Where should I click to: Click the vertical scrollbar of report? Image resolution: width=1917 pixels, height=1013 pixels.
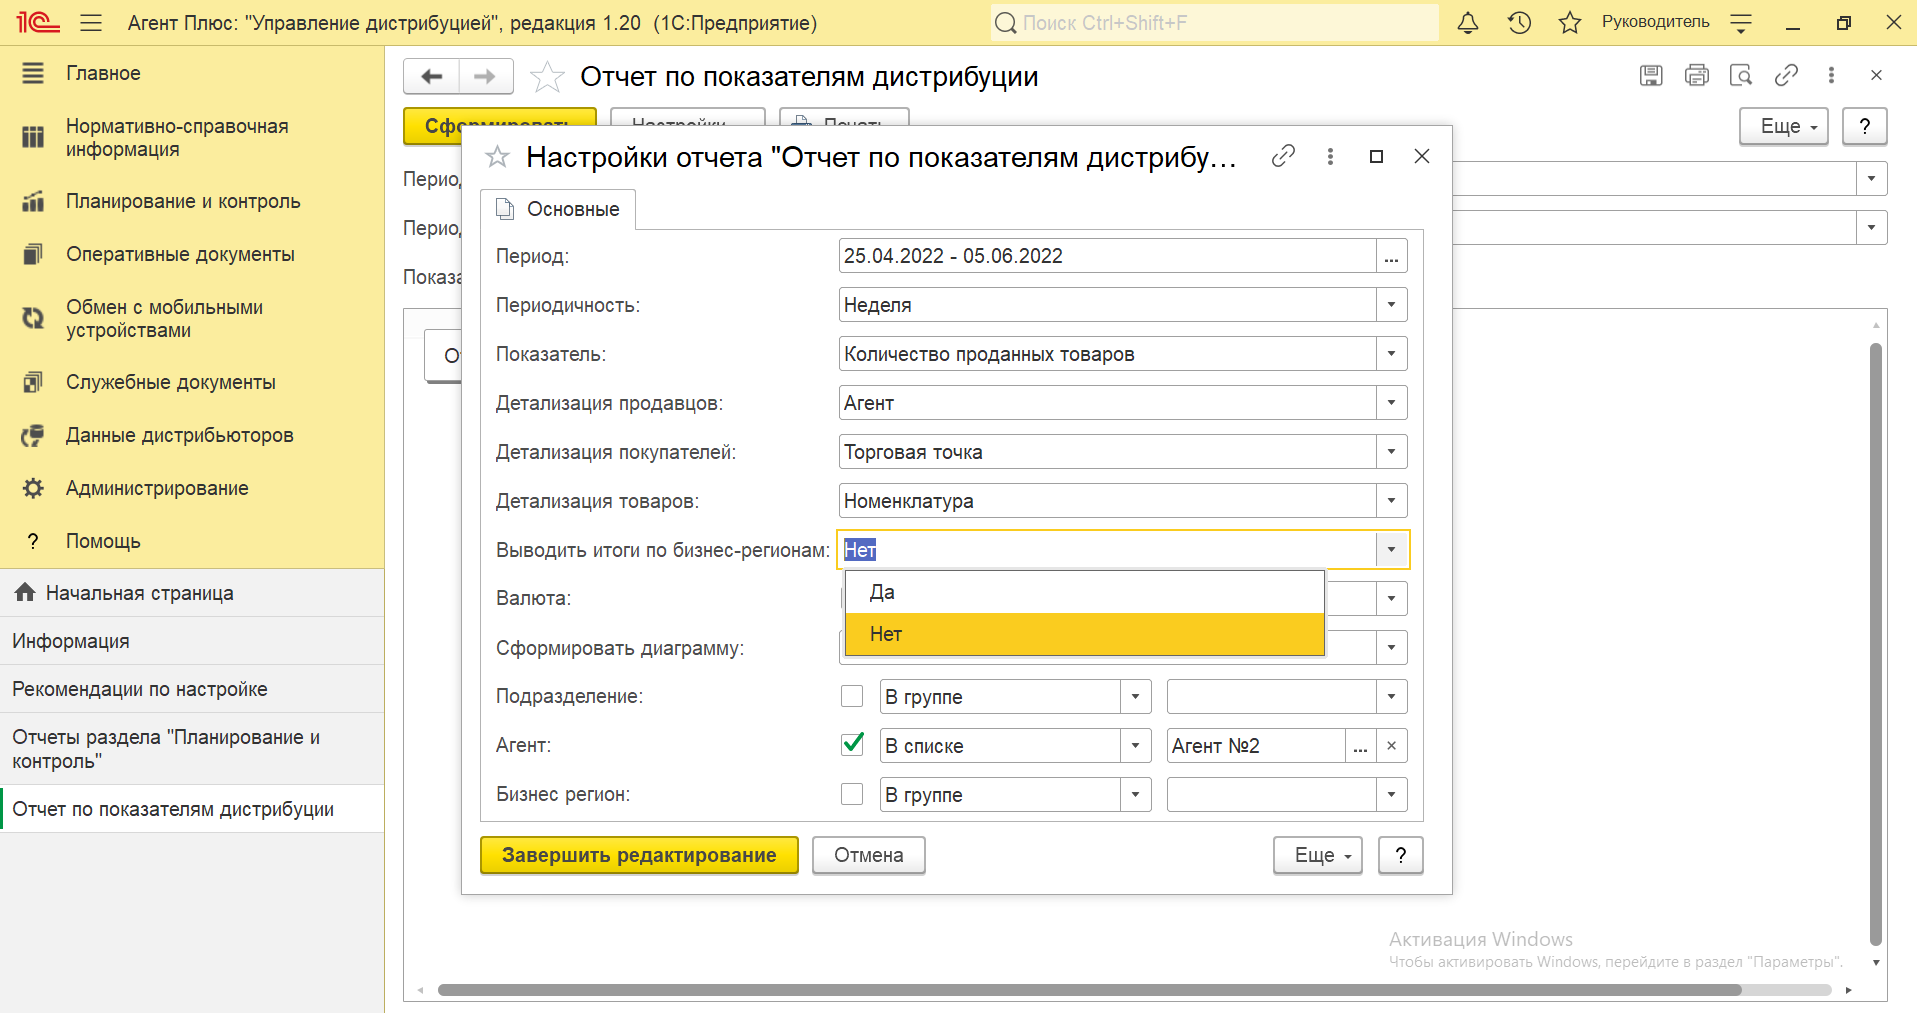1876,645
